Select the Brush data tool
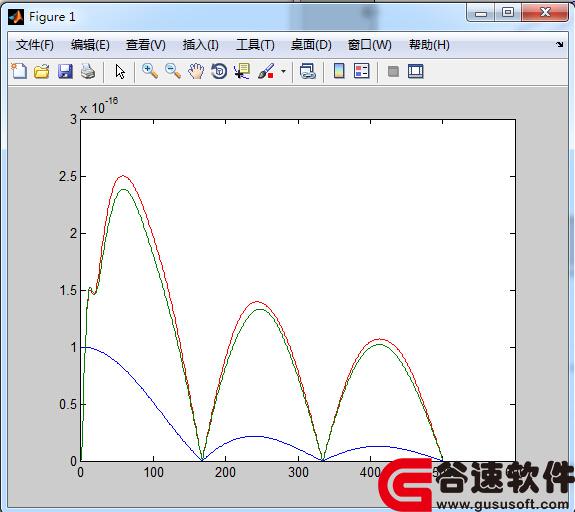Screen dimensions: 575x512 (266, 71)
